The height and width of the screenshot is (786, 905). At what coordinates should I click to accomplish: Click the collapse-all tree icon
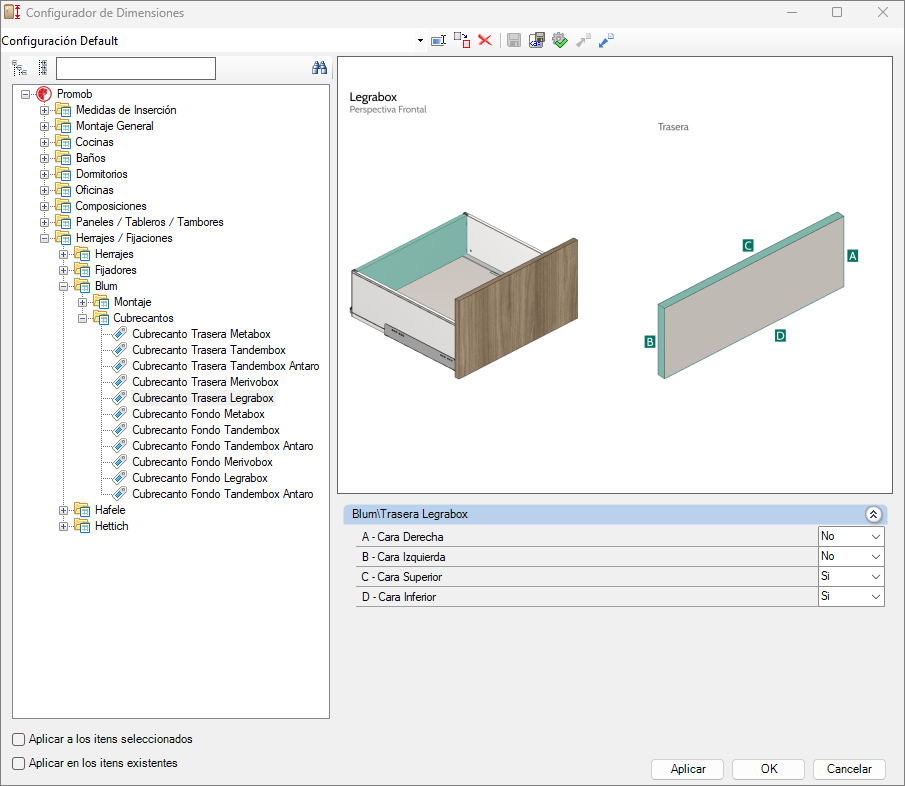click(42, 68)
